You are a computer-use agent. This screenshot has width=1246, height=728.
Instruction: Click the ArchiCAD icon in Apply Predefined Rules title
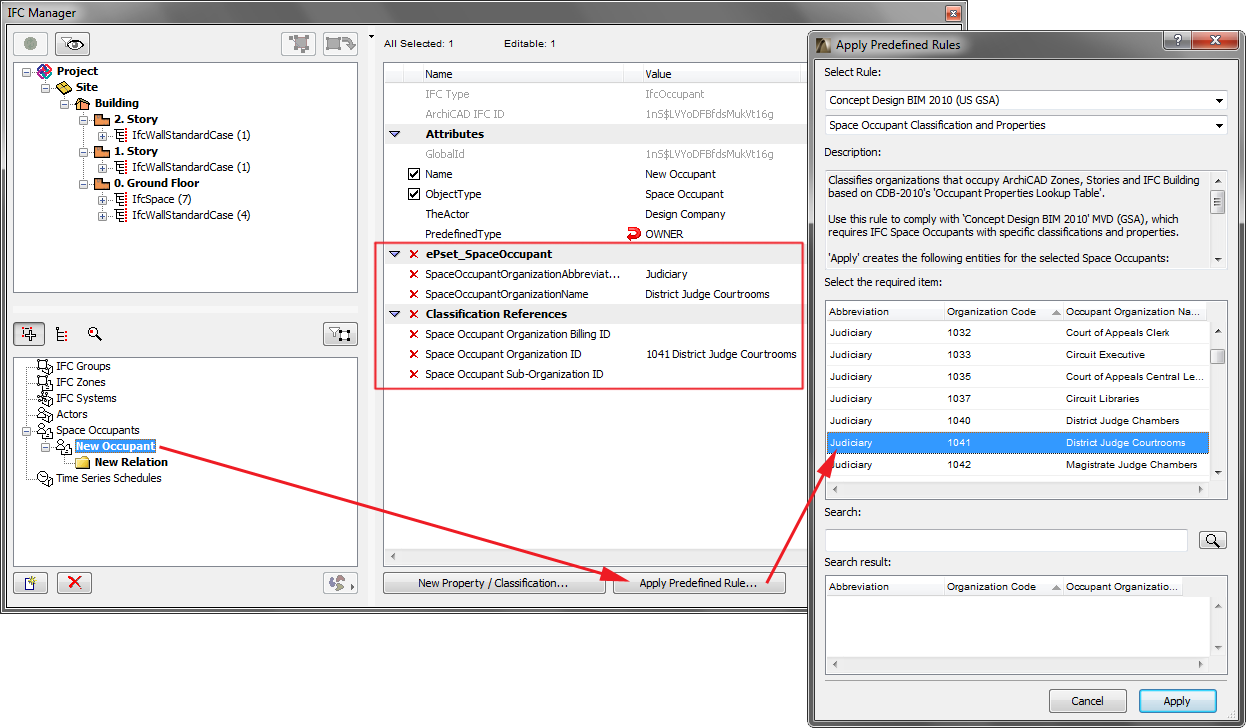click(823, 45)
